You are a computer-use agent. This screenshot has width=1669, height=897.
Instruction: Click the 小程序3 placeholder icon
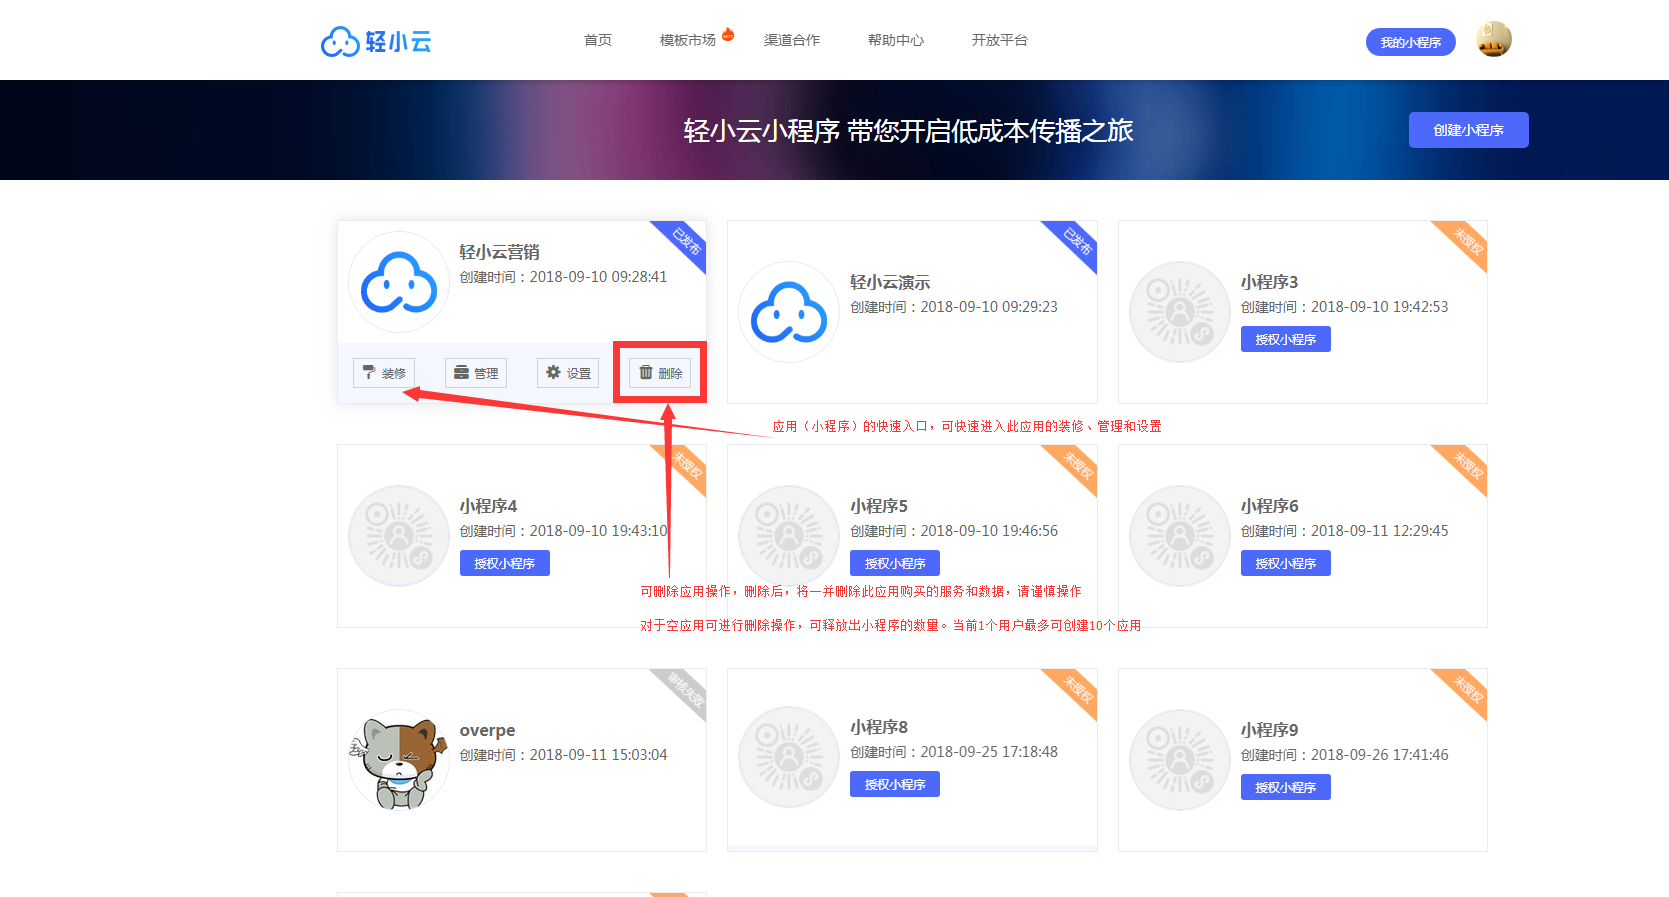[1180, 312]
